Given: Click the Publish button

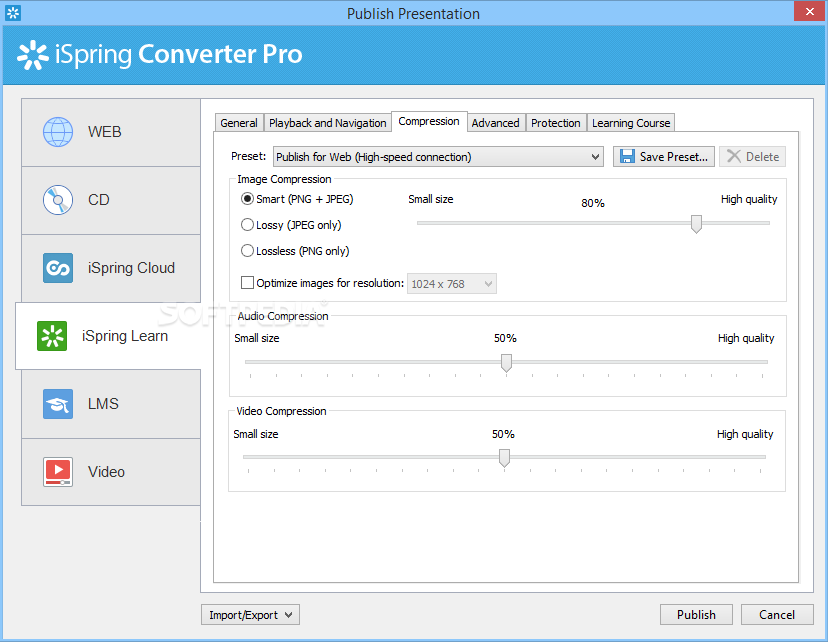Looking at the screenshot, I should pos(696,615).
